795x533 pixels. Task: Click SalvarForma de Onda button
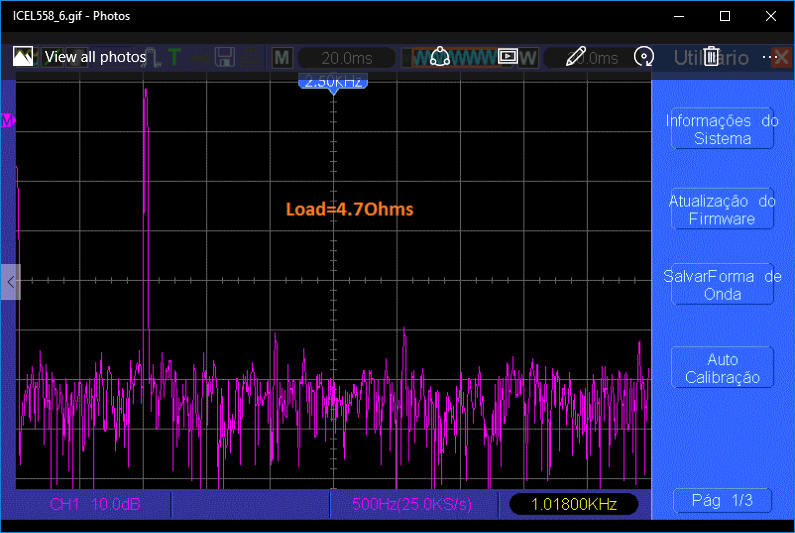tap(722, 285)
